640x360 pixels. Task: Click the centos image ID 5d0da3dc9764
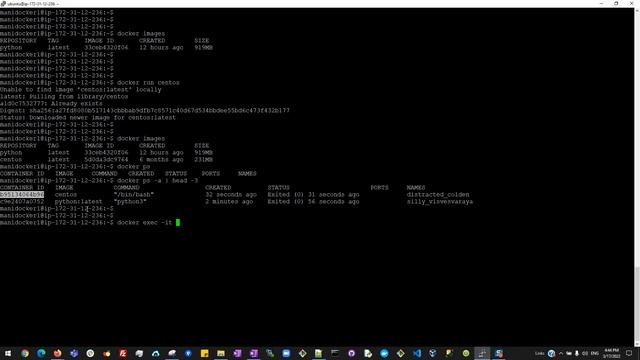(106, 160)
